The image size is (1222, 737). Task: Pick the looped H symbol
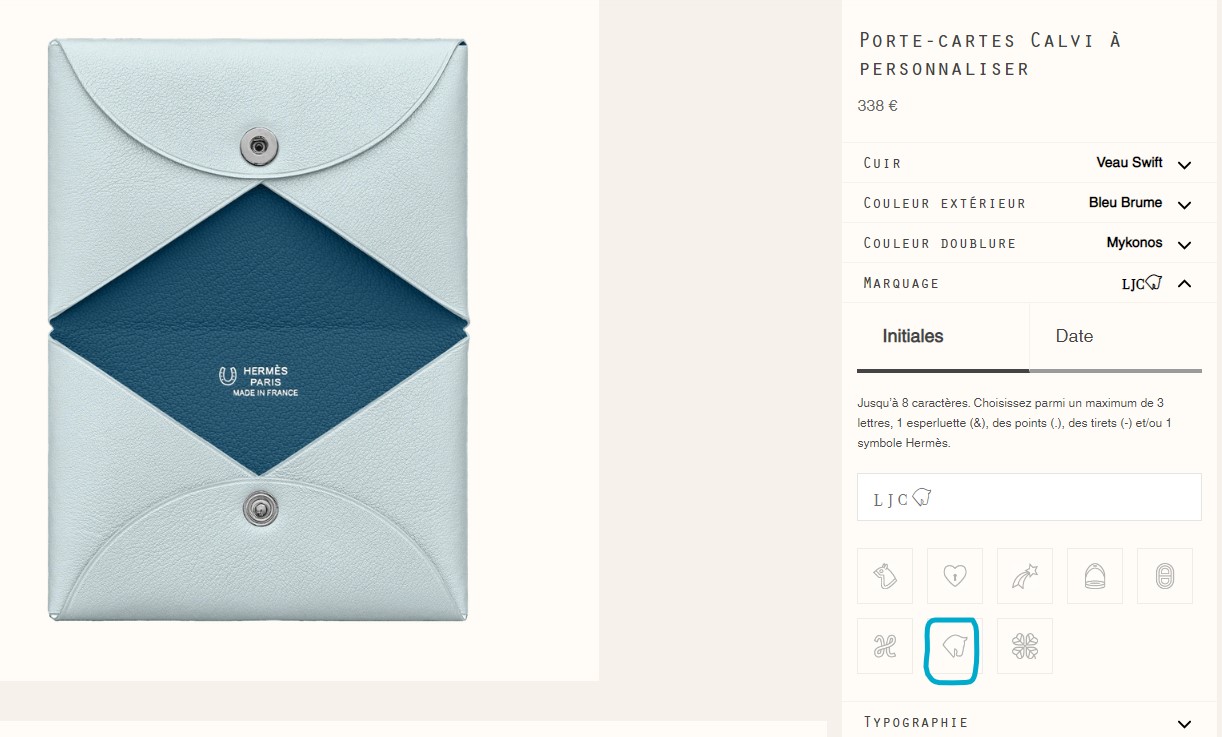(x=885, y=646)
